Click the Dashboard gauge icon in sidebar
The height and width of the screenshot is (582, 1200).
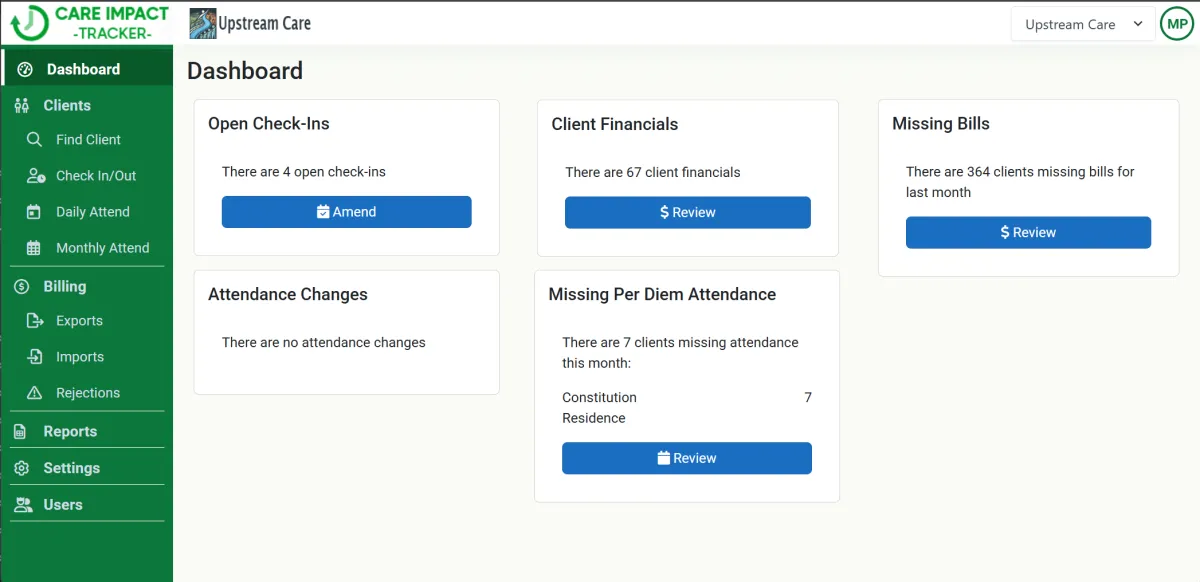click(x=26, y=69)
